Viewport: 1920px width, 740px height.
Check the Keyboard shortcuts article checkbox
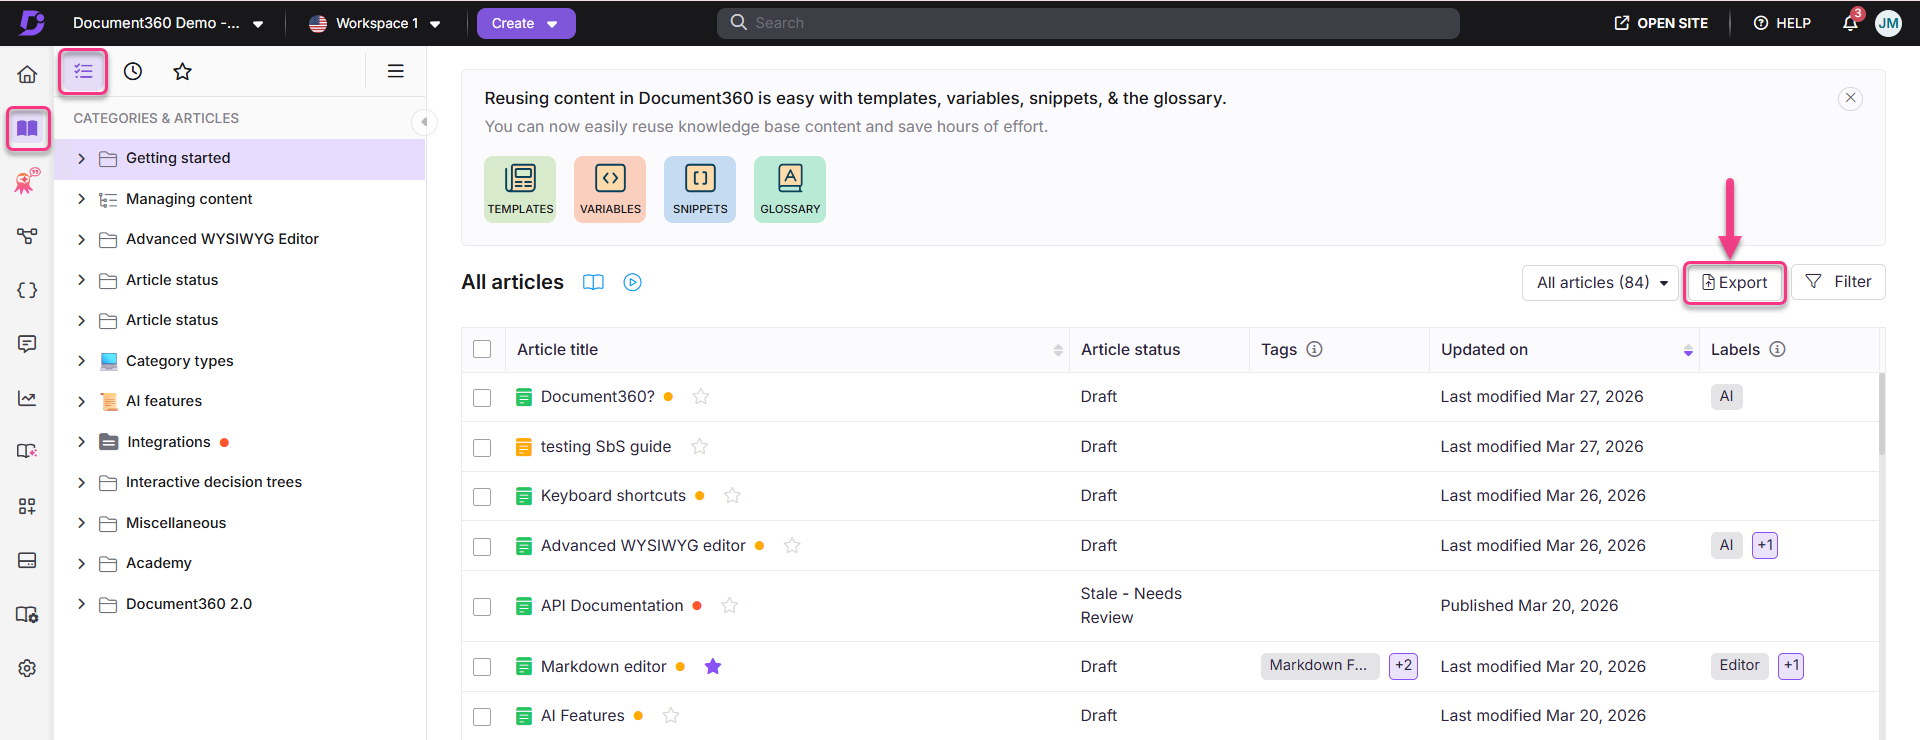click(x=482, y=496)
